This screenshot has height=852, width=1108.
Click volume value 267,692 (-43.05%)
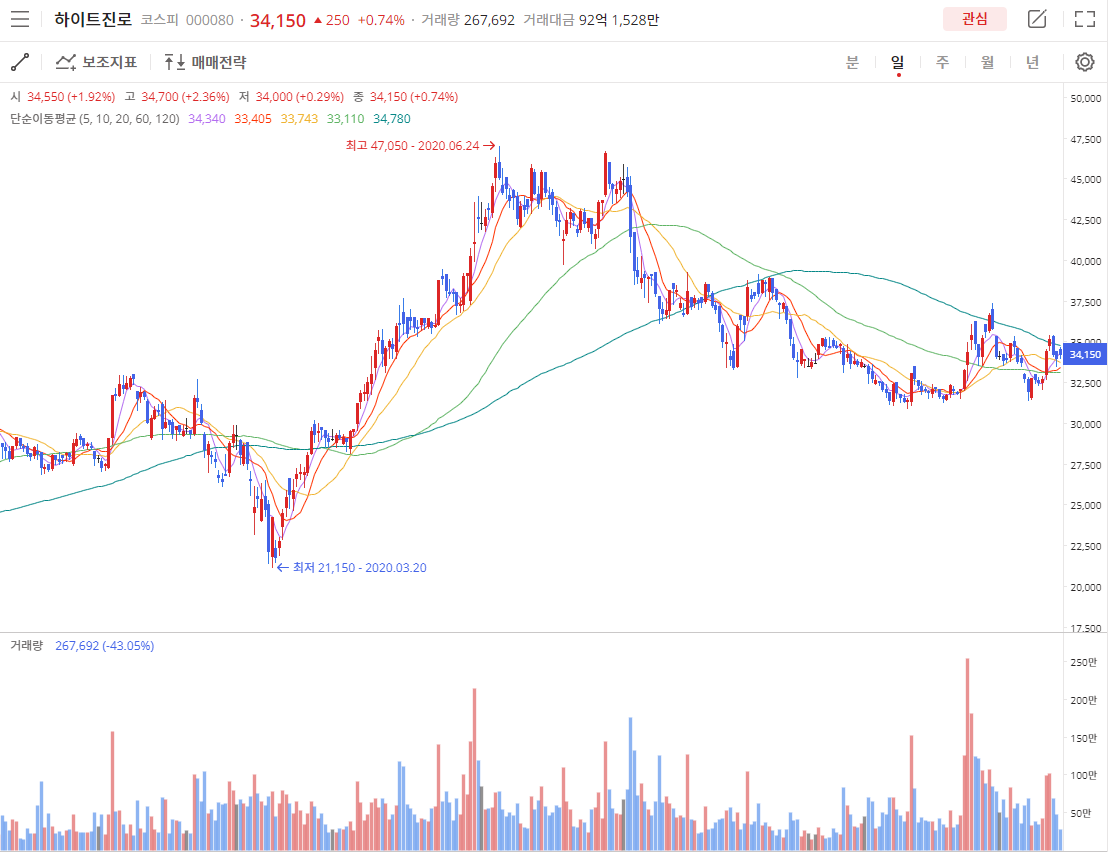105,646
